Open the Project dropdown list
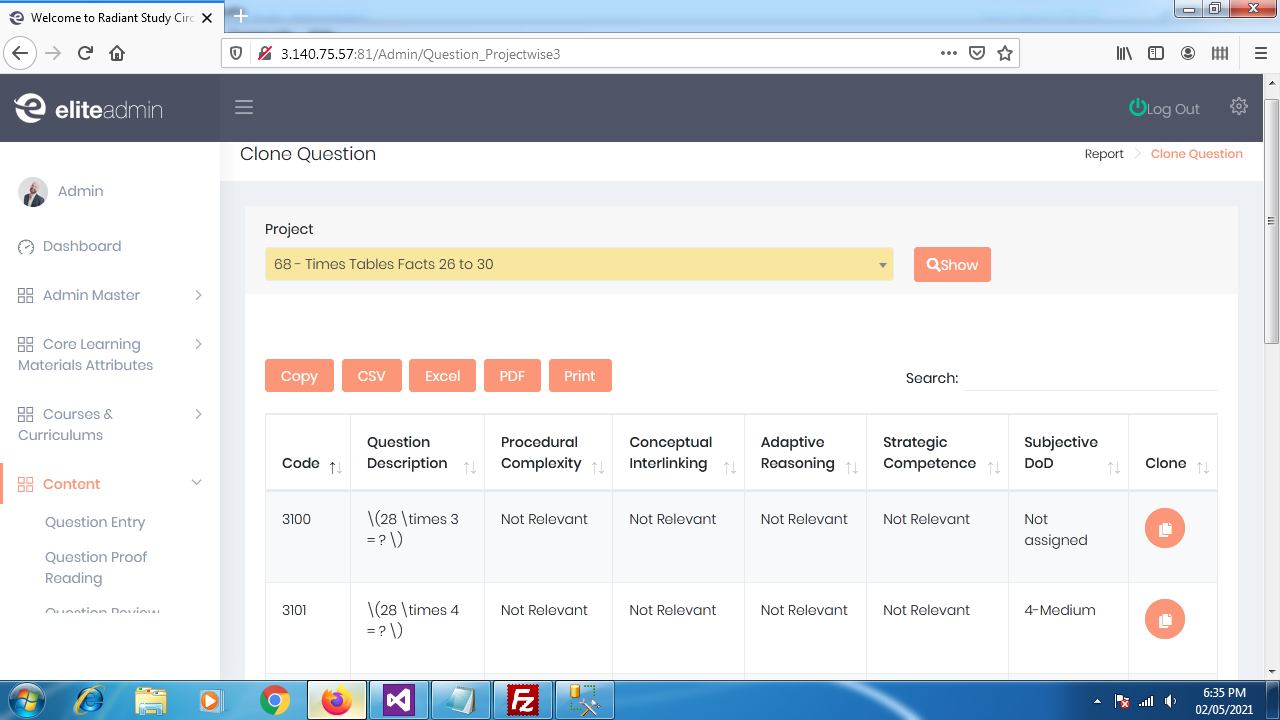The image size is (1280, 720). pos(578,265)
